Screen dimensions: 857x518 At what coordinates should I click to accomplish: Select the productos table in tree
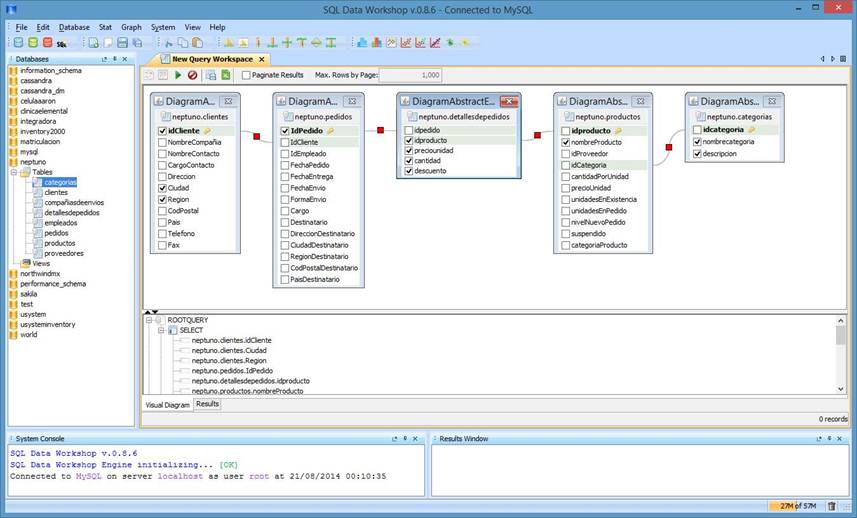tap(59, 243)
